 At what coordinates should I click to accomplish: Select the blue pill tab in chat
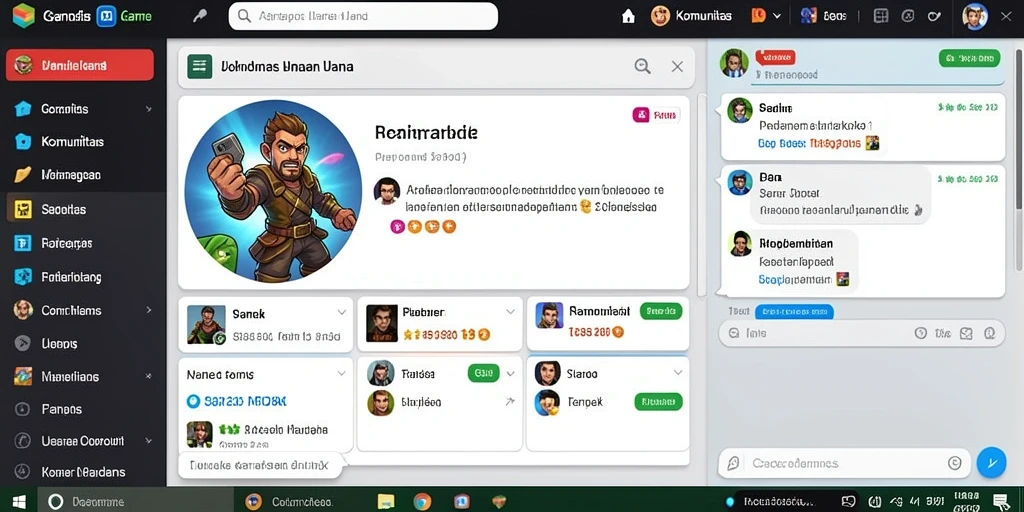(794, 312)
